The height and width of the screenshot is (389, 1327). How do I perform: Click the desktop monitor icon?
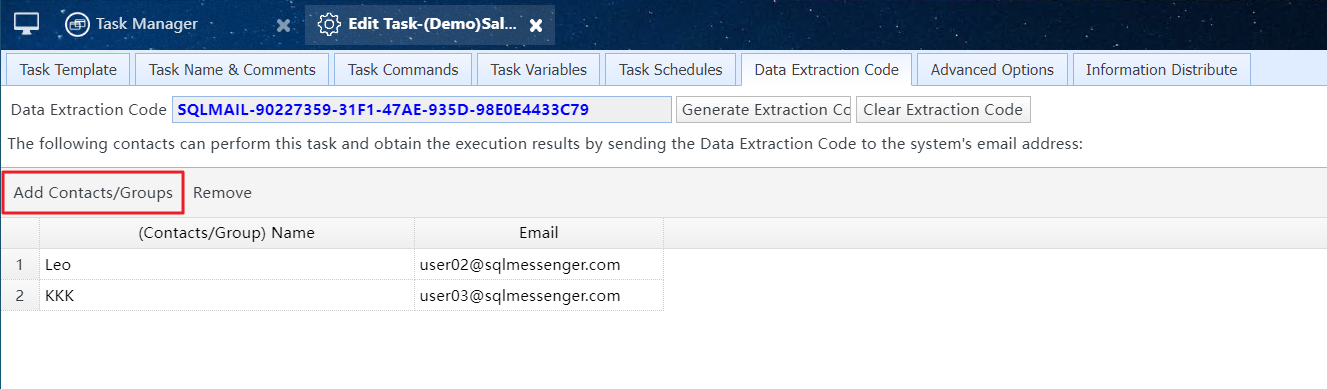26,24
